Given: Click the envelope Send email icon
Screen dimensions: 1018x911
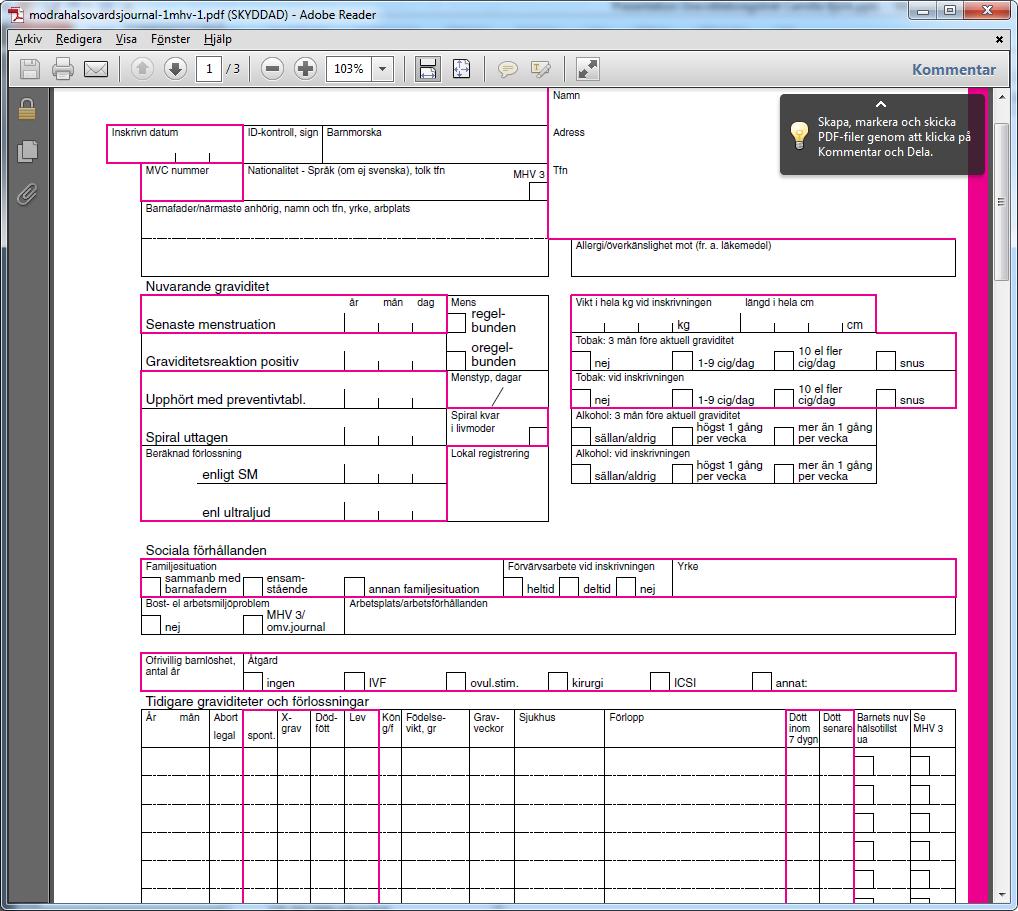Looking at the screenshot, I should tap(96, 69).
